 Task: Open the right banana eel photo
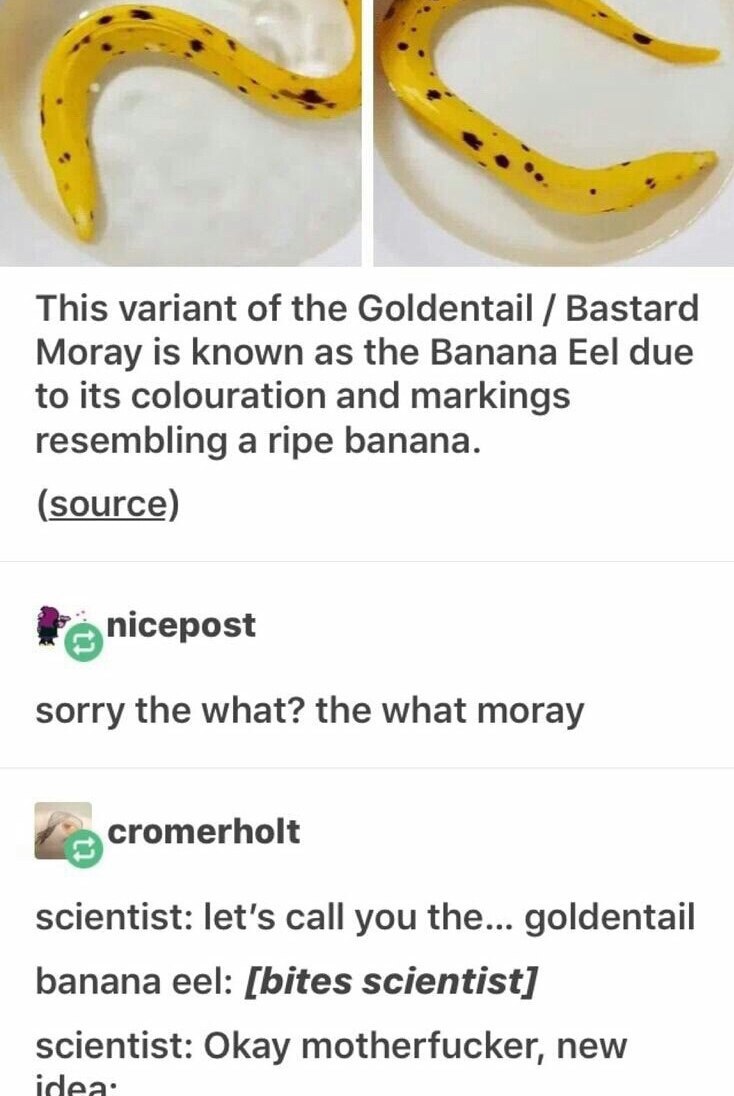pos(554,133)
